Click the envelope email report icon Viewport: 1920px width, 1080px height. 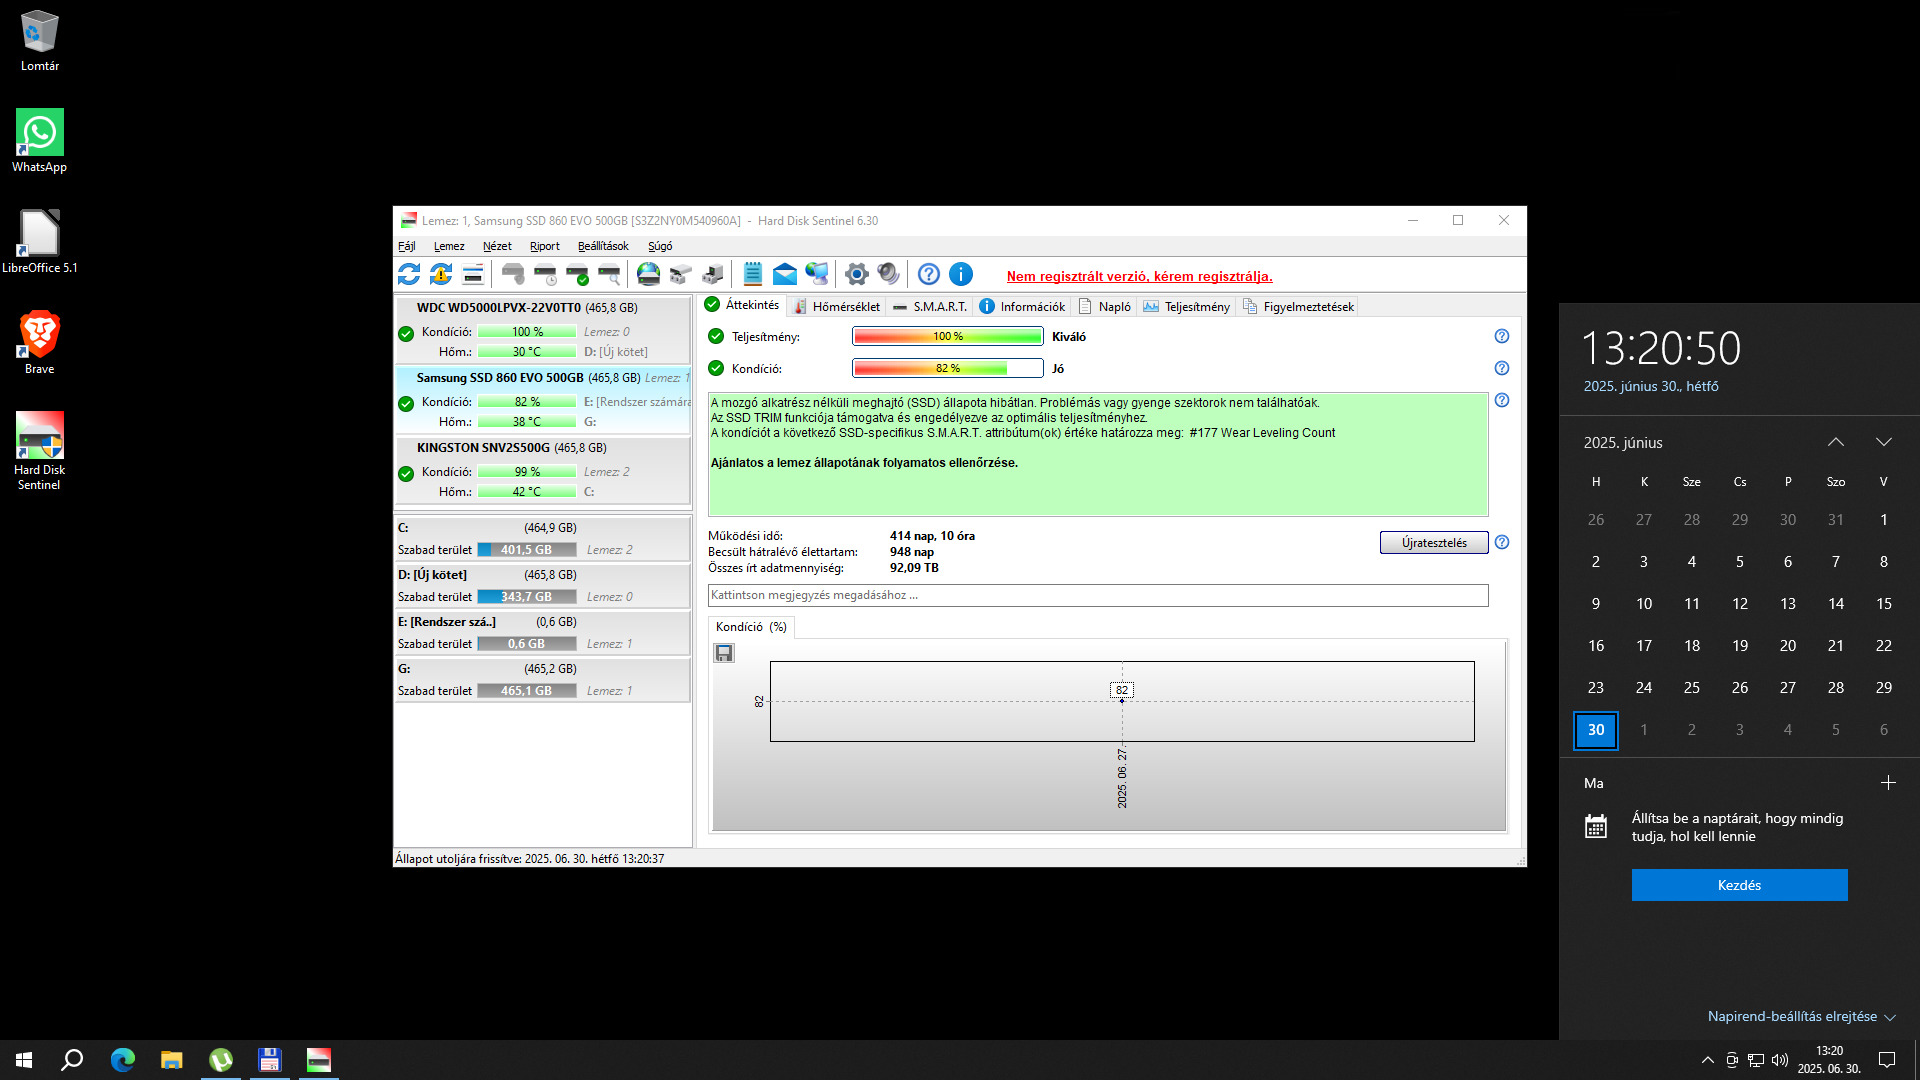click(x=785, y=274)
